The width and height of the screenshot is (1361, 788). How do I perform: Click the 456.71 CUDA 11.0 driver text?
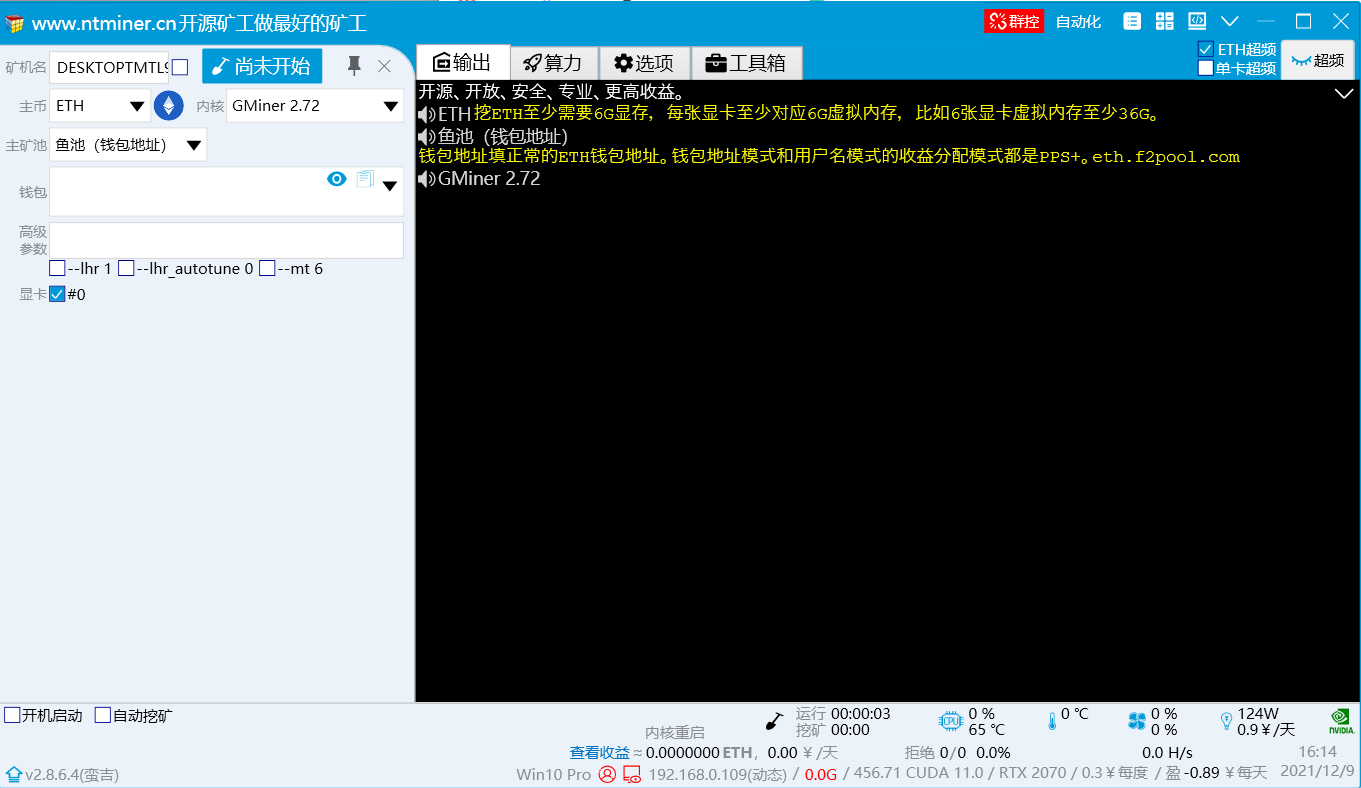(x=918, y=774)
